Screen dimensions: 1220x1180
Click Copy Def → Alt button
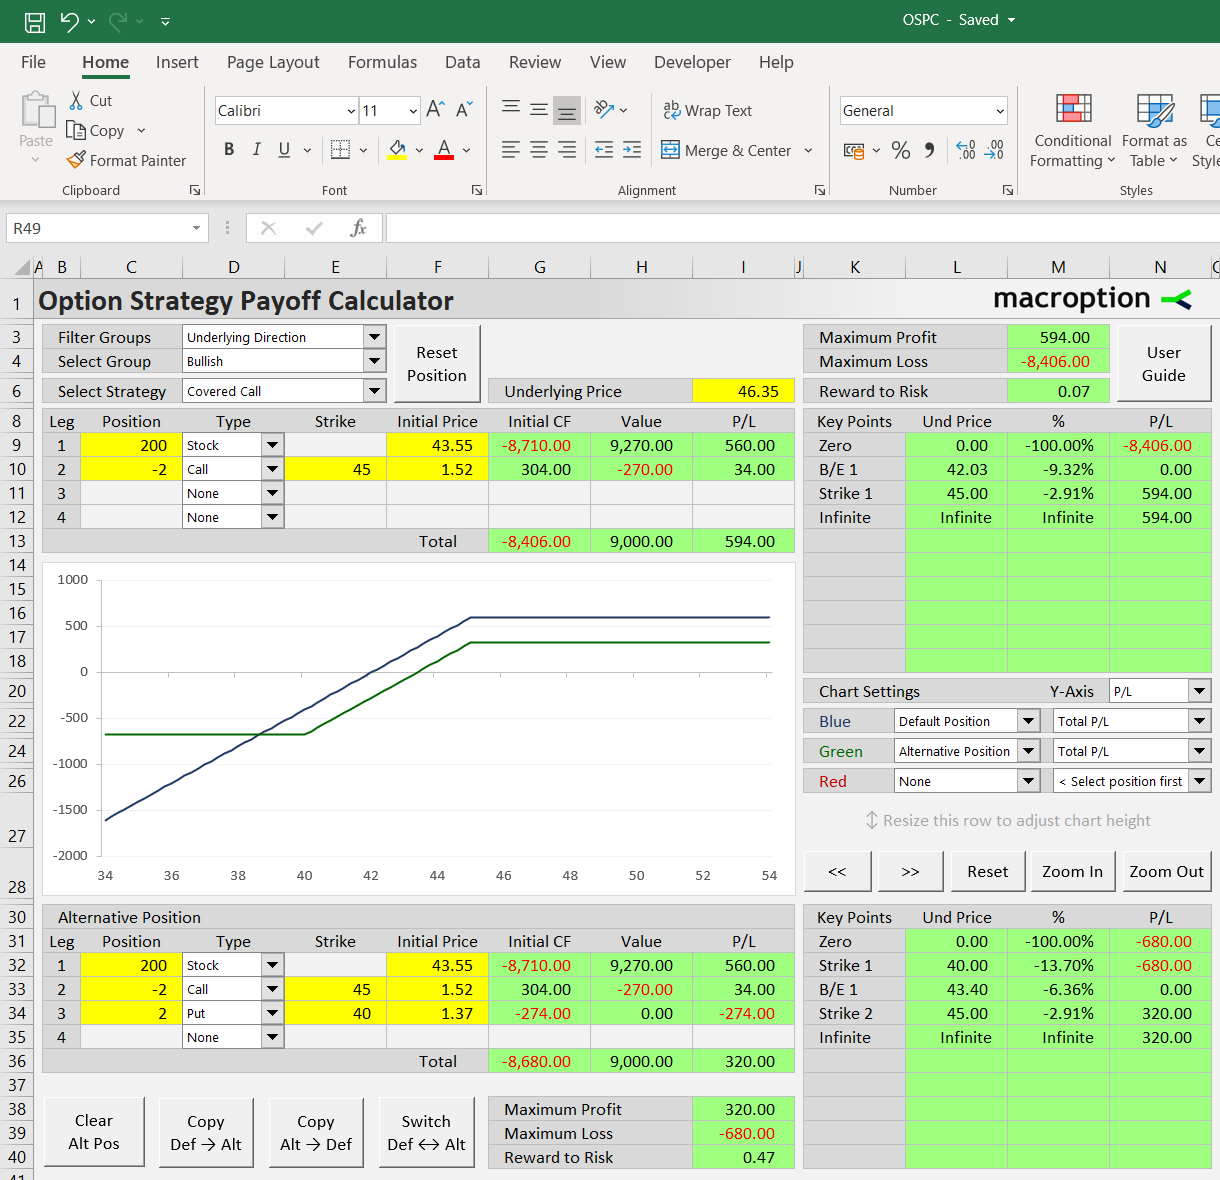pyautogui.click(x=206, y=1132)
